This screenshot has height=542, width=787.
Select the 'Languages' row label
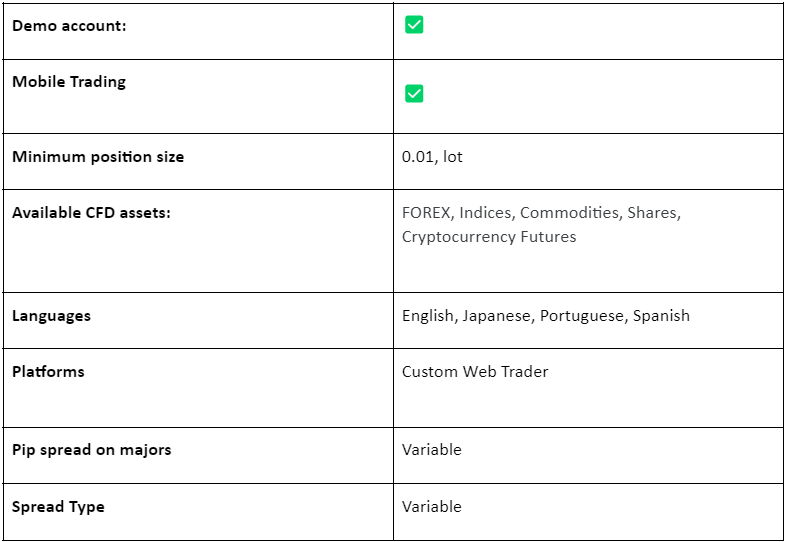click(51, 316)
